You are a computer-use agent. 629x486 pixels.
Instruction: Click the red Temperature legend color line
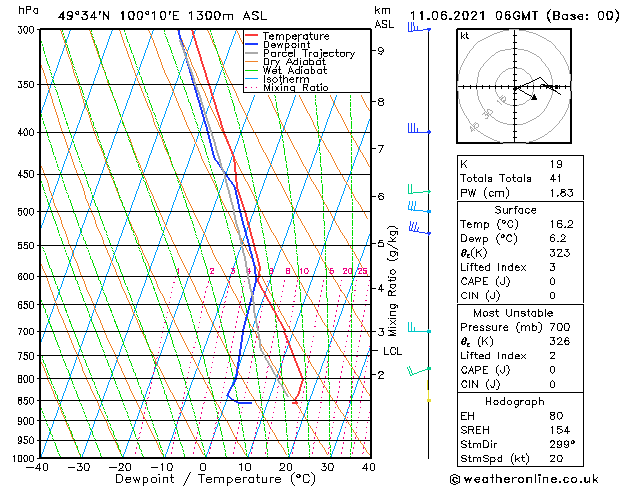pyautogui.click(x=252, y=36)
